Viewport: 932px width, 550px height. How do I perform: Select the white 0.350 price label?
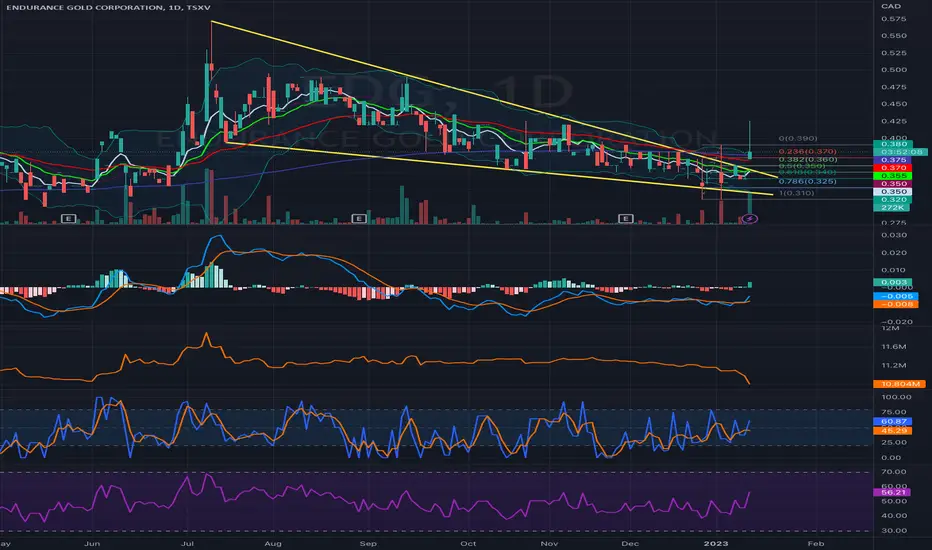point(893,191)
